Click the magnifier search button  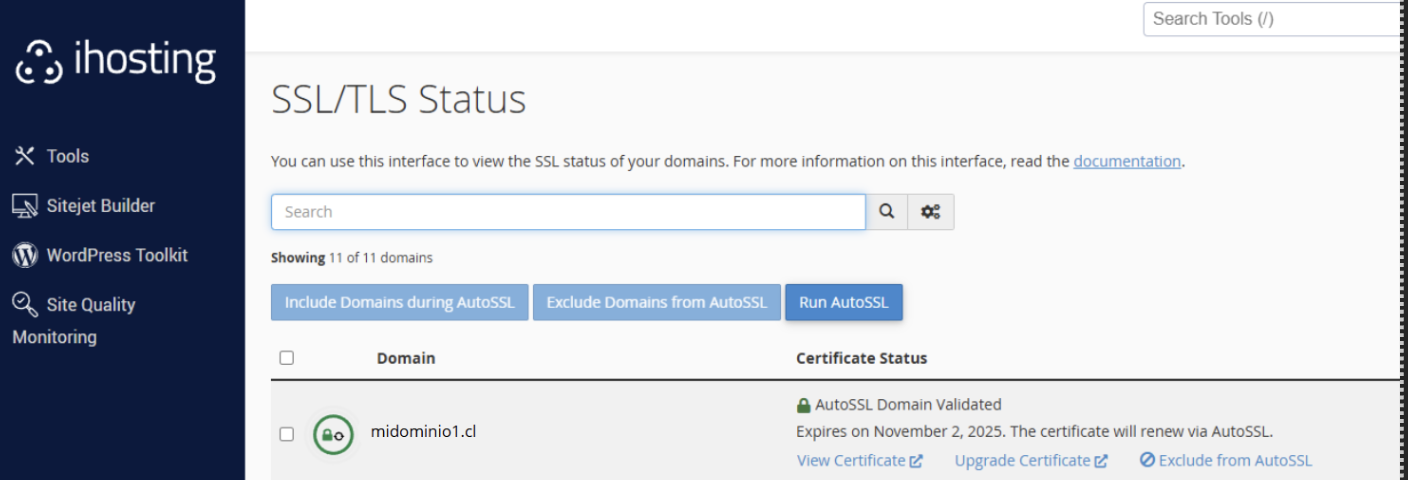click(x=886, y=212)
